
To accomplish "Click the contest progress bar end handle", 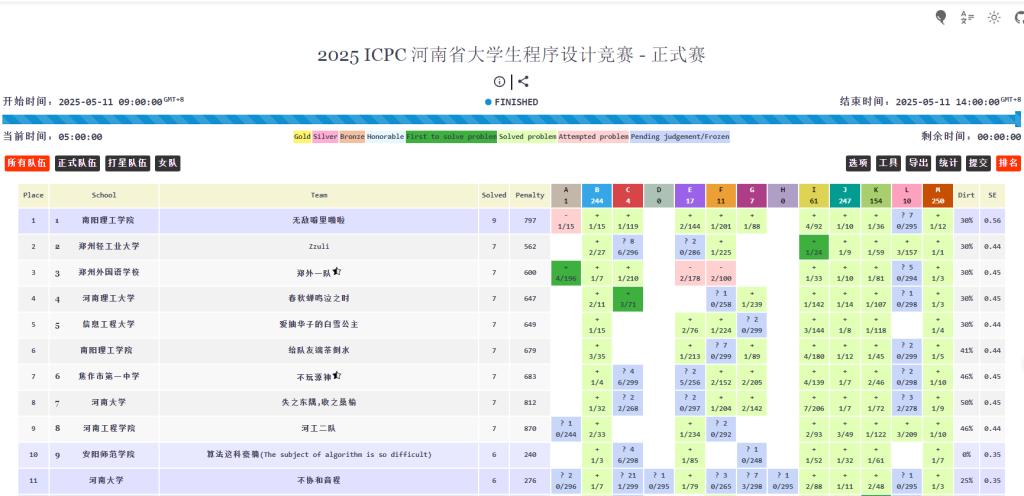I will coord(1018,119).
